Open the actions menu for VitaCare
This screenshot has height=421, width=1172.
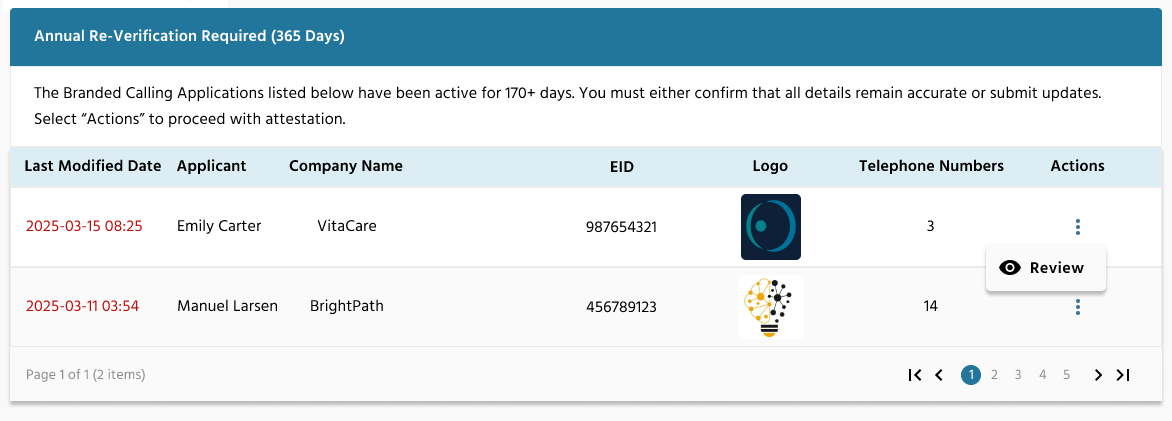coord(1077,227)
